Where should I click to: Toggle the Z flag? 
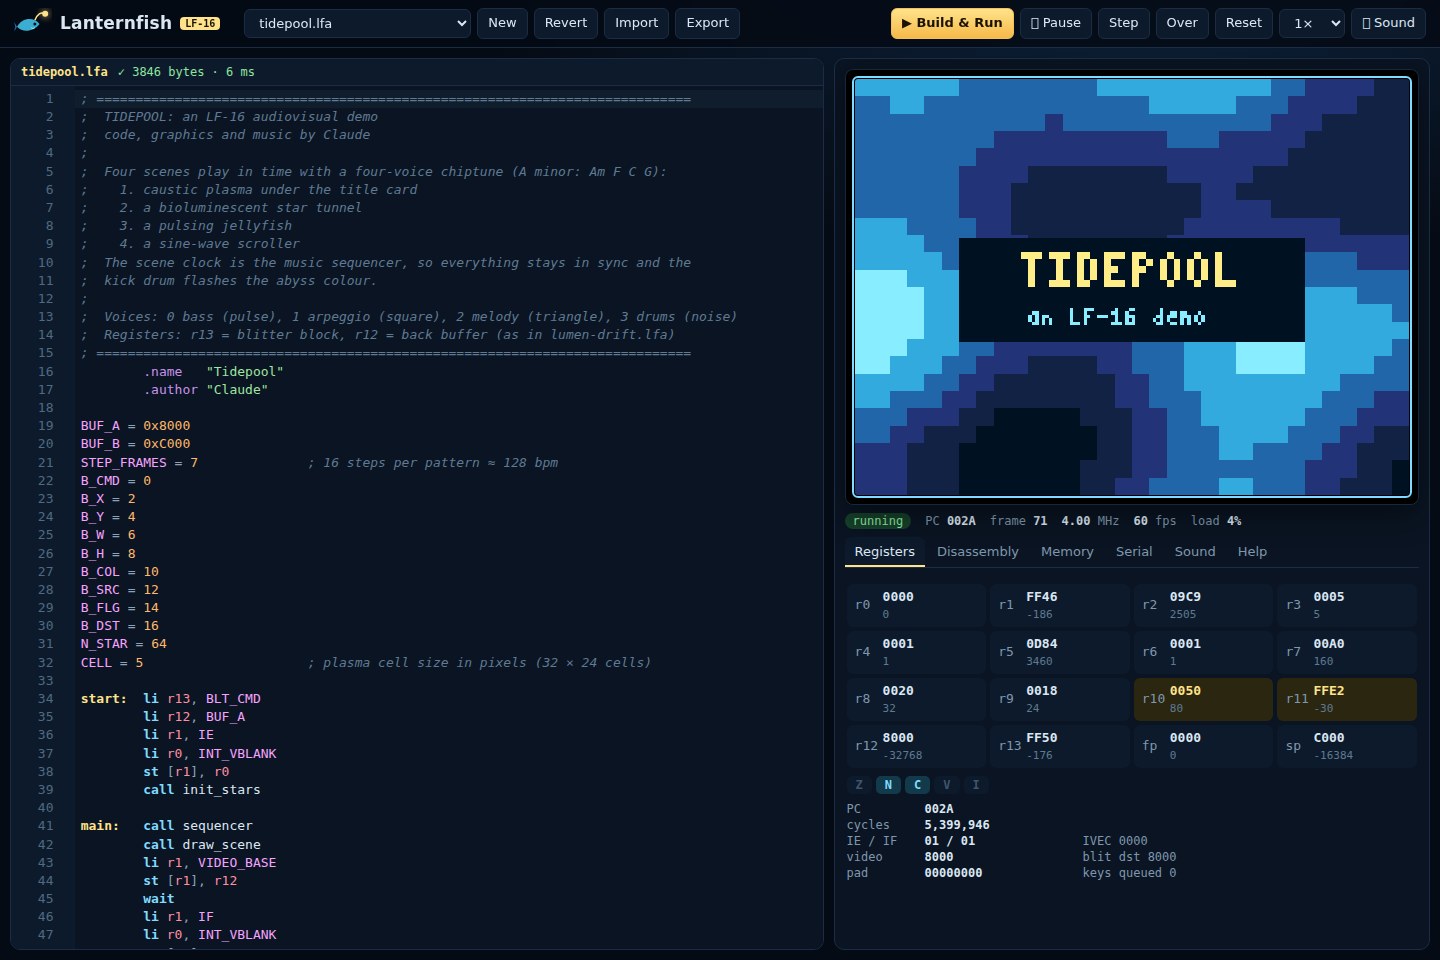859,785
